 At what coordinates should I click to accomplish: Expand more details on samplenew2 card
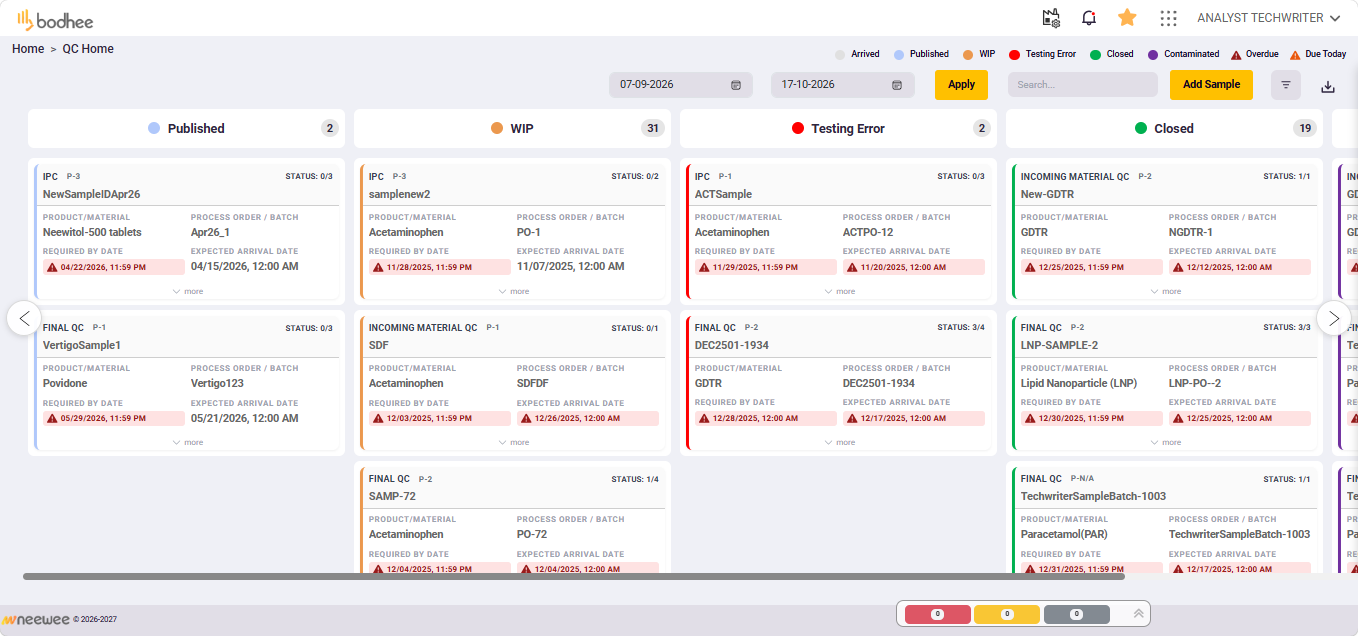[x=514, y=291]
